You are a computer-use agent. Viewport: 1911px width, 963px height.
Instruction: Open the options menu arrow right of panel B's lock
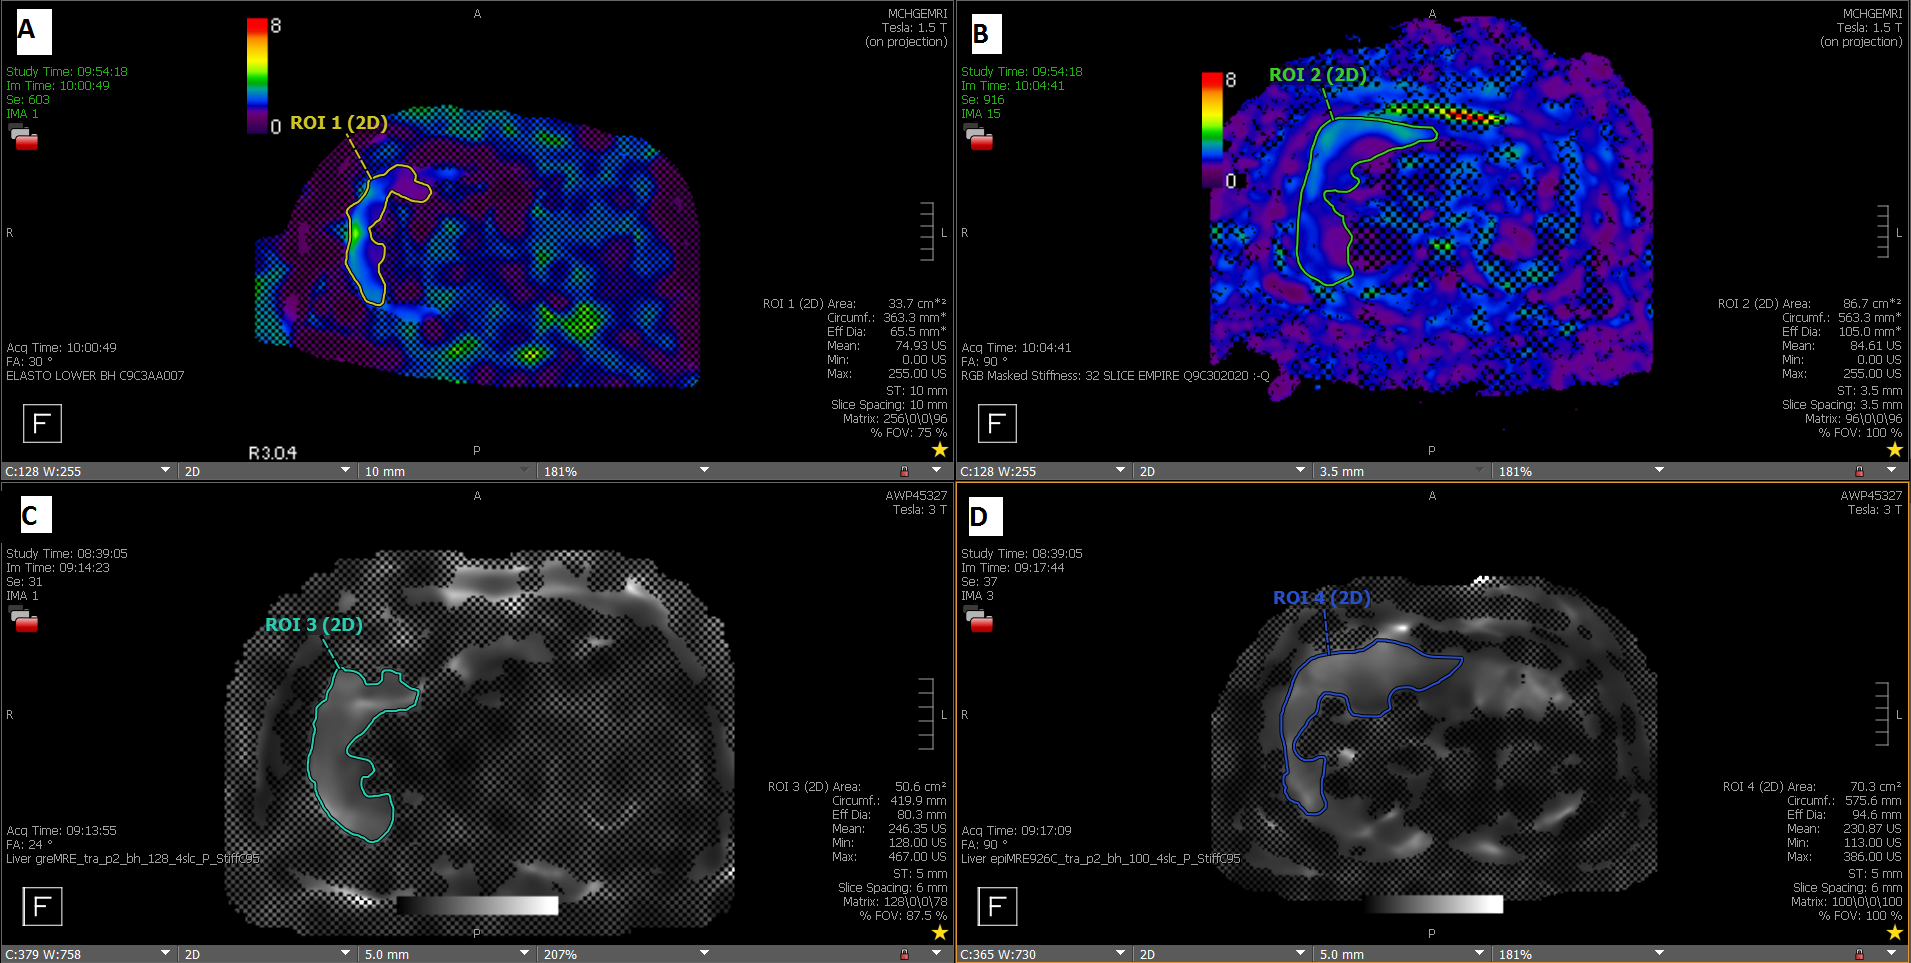(x=1891, y=470)
